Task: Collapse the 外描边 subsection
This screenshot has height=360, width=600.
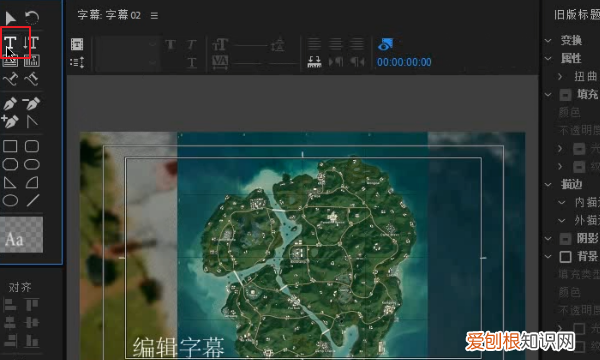Action: 561,221
